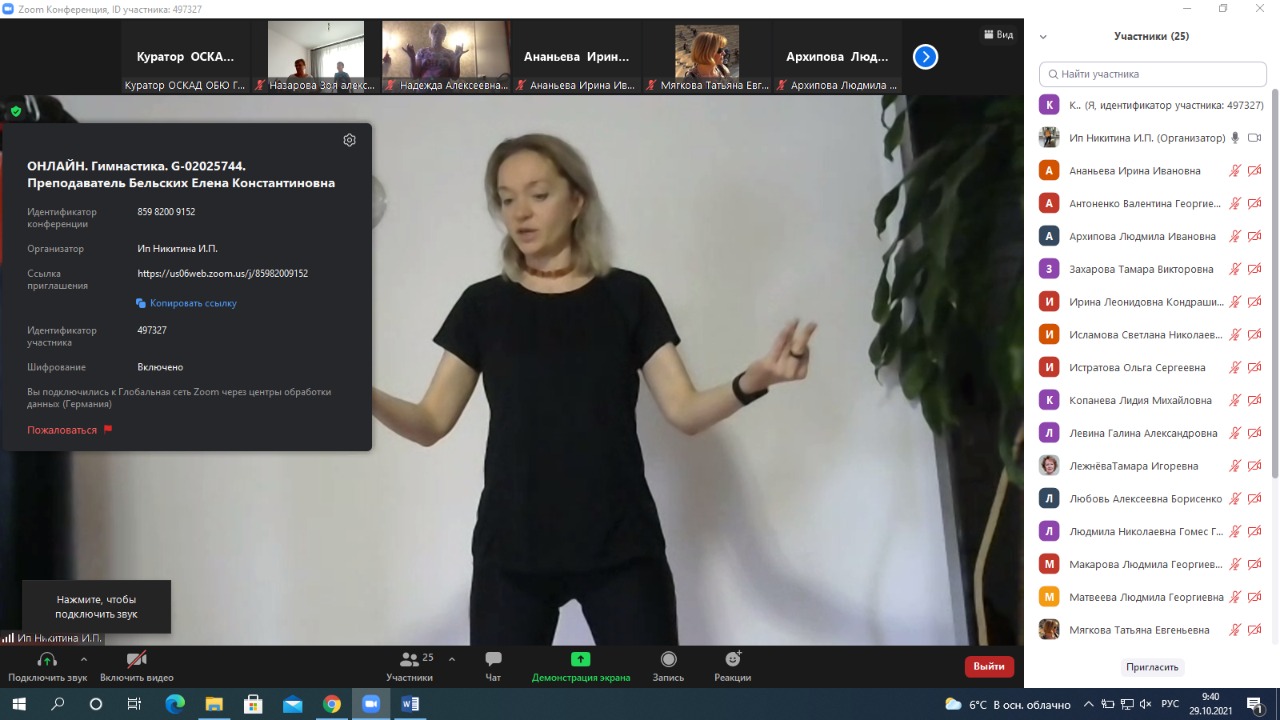
Task: Click camera-off icon for Копанева Лидия Михайловна
Action: click(1254, 400)
